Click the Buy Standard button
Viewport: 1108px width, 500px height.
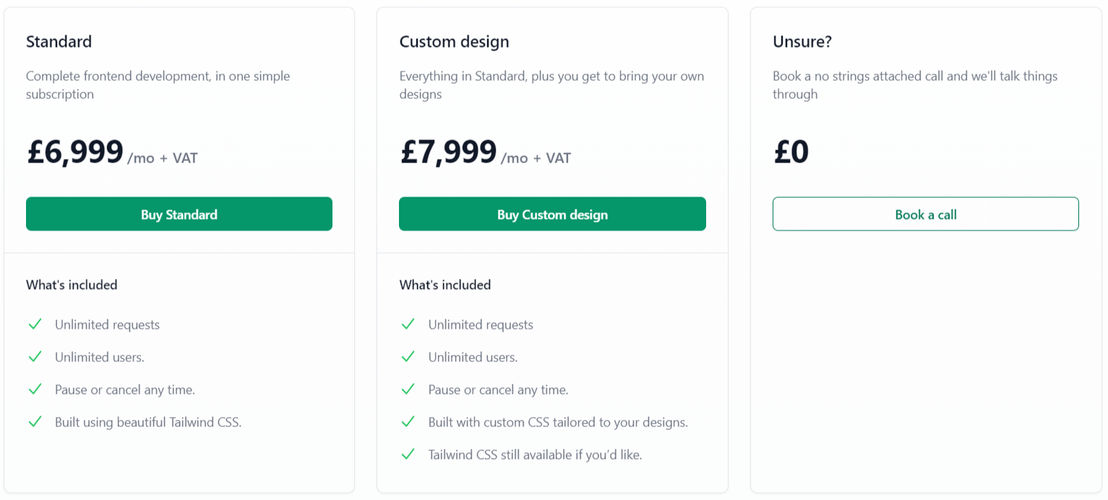(x=179, y=214)
